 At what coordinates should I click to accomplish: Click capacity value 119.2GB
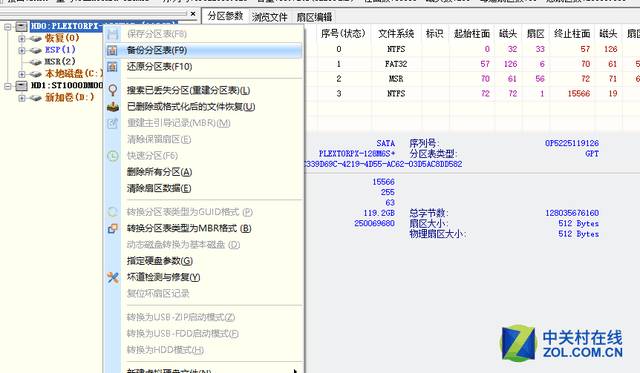379,213
